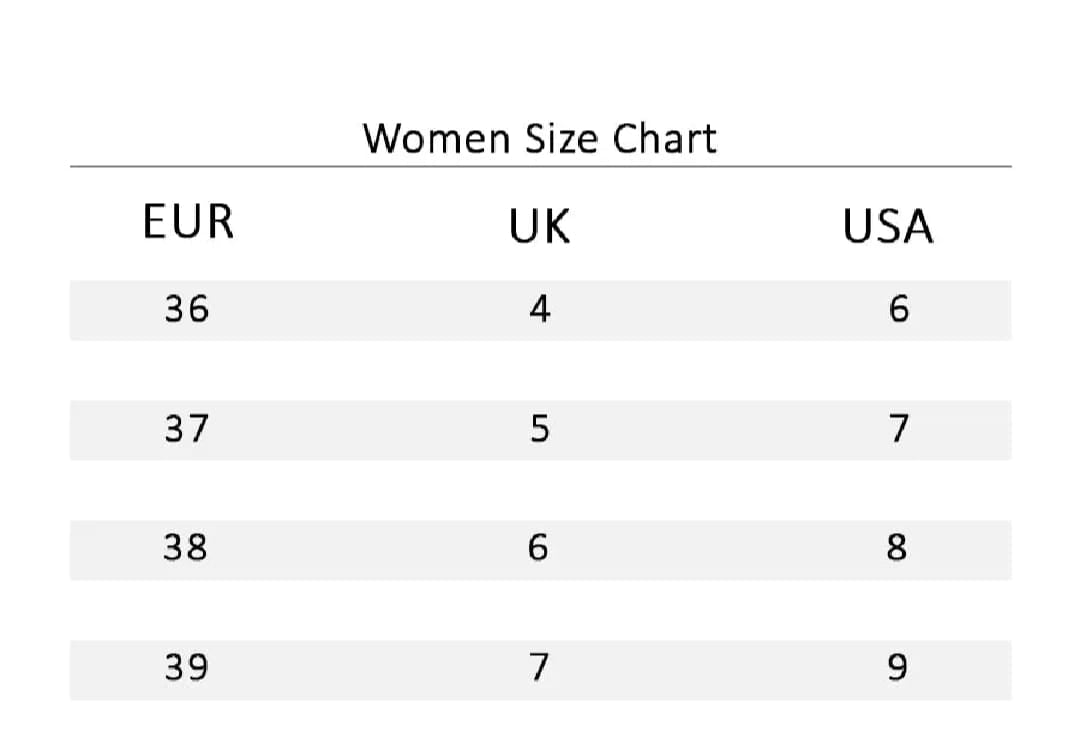Select the USA column header

888,227
